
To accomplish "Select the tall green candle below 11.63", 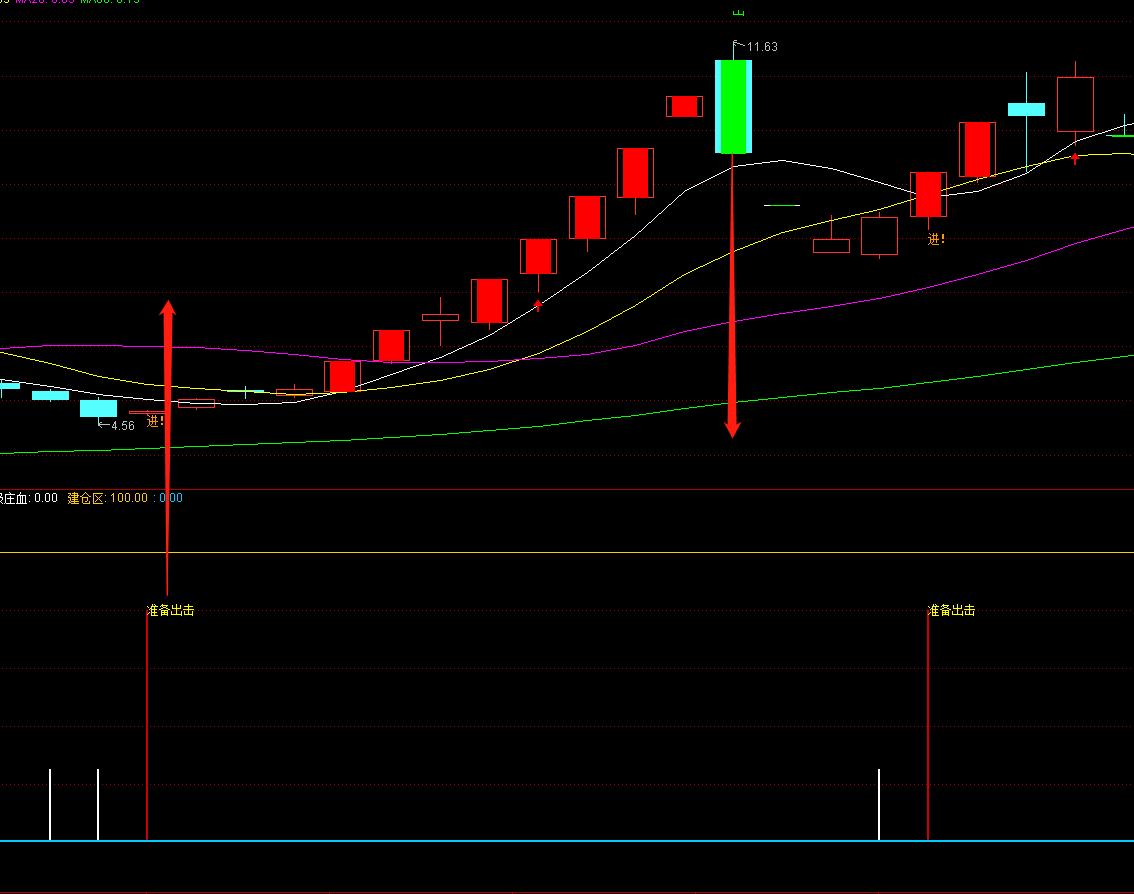I will pos(733,107).
